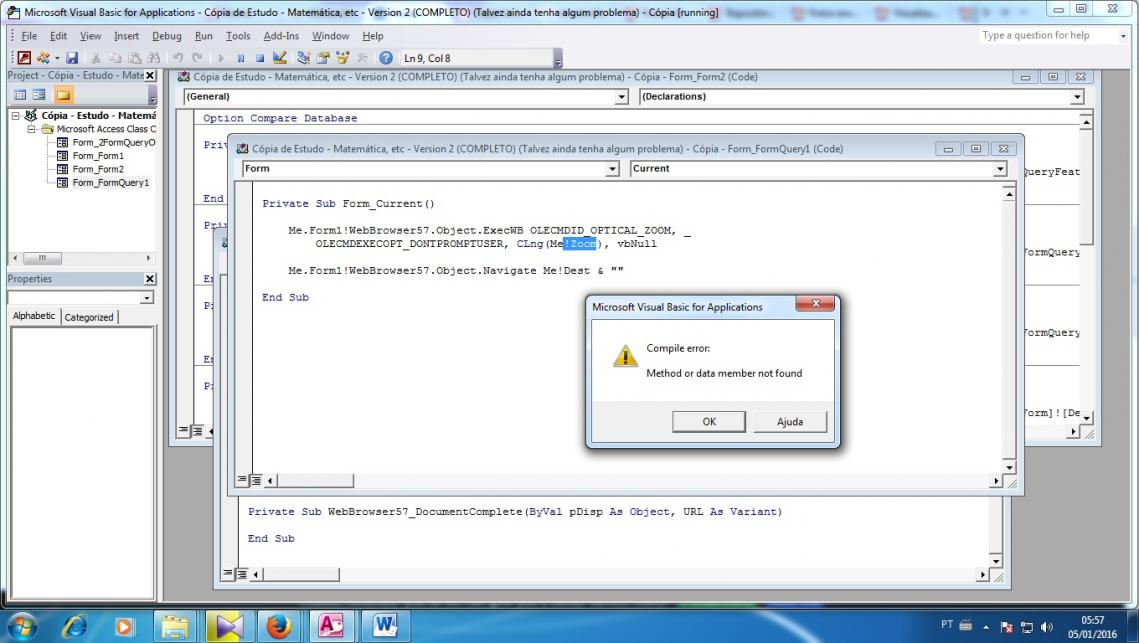Click the Reset stop icon
Image resolution: width=1139 pixels, height=643 pixels.
tap(259, 57)
